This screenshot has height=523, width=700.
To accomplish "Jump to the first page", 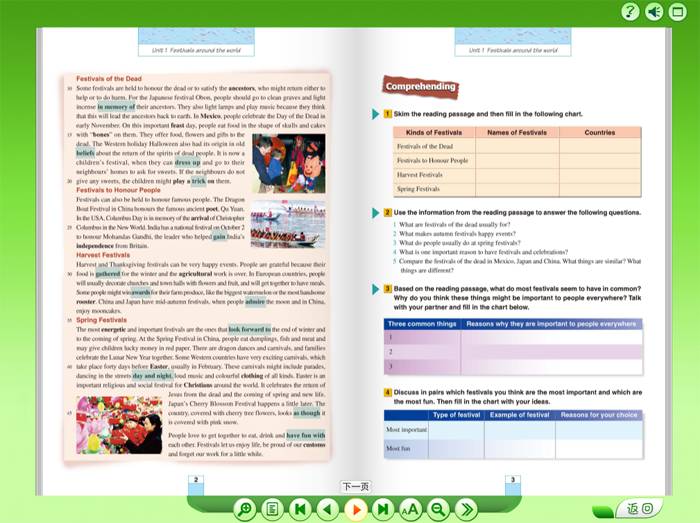I will [x=300, y=509].
